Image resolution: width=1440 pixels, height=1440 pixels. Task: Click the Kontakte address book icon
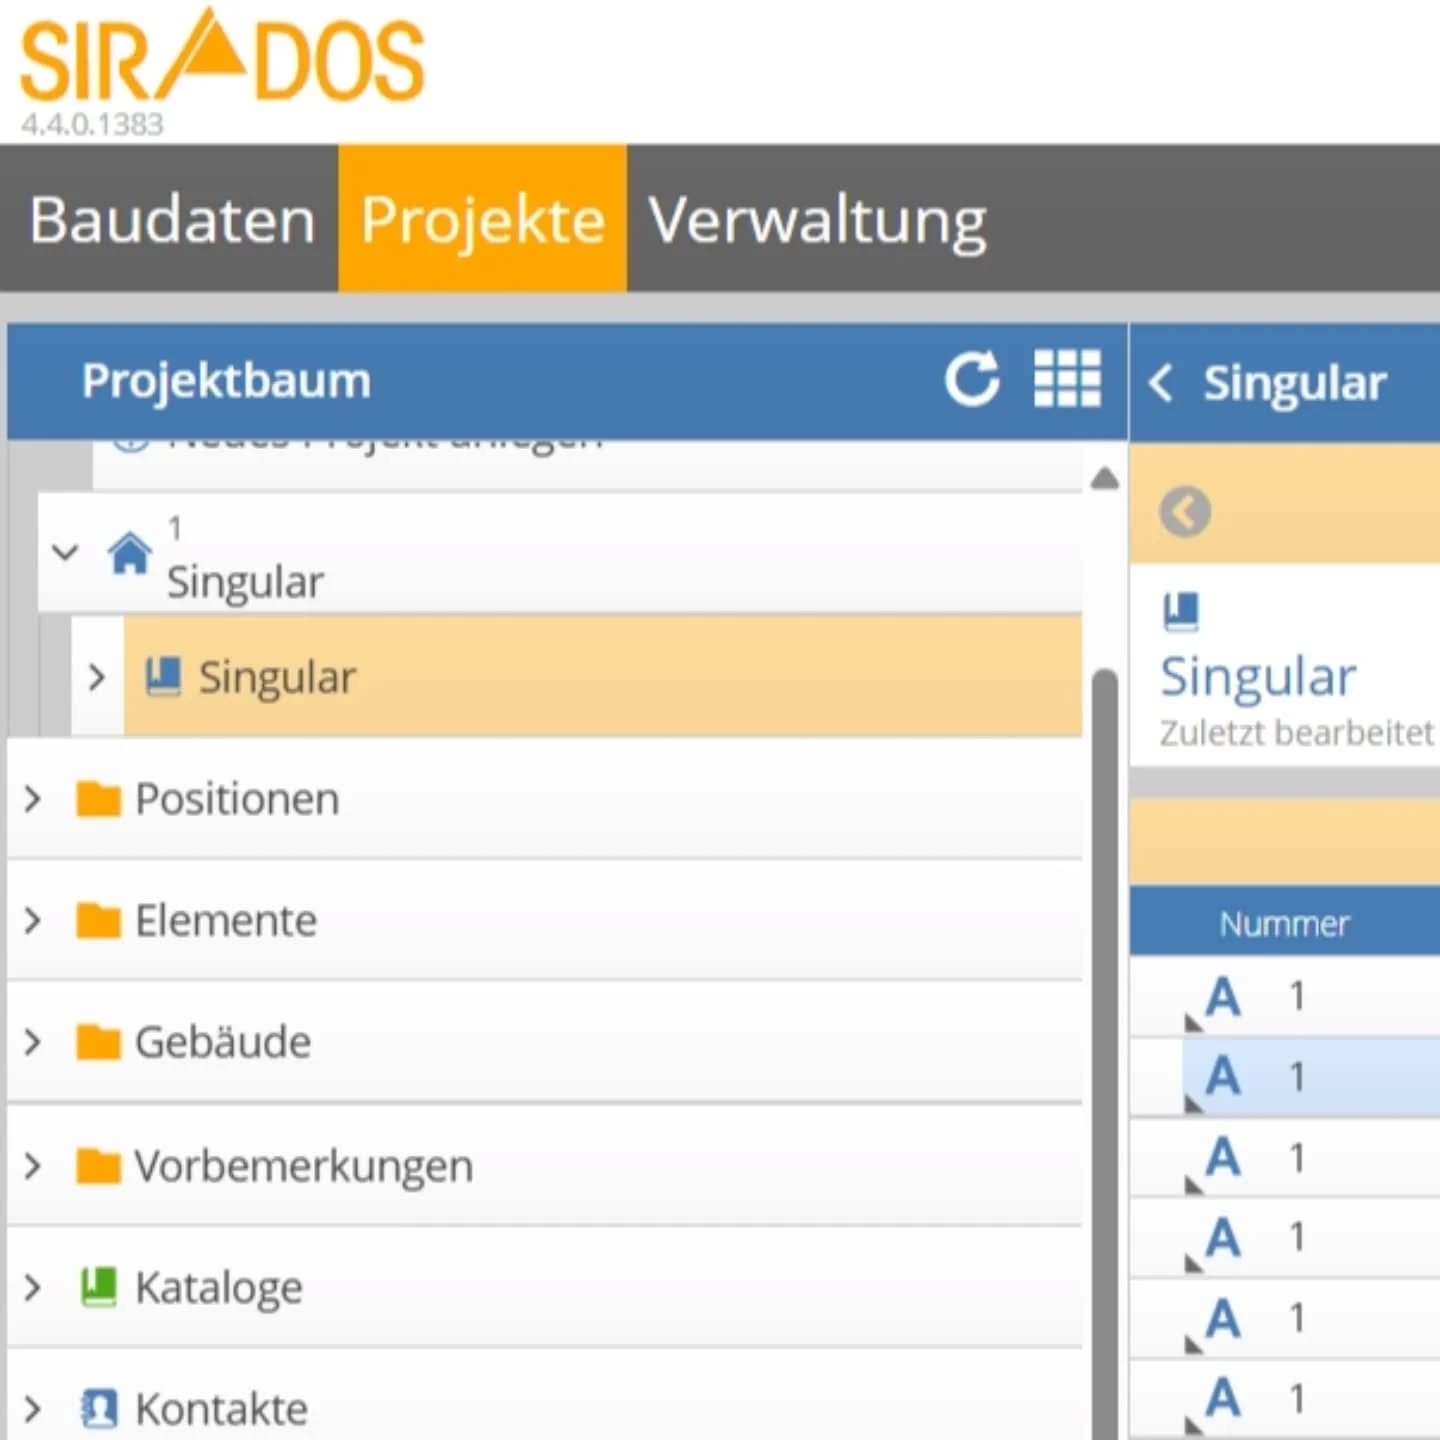[98, 1409]
